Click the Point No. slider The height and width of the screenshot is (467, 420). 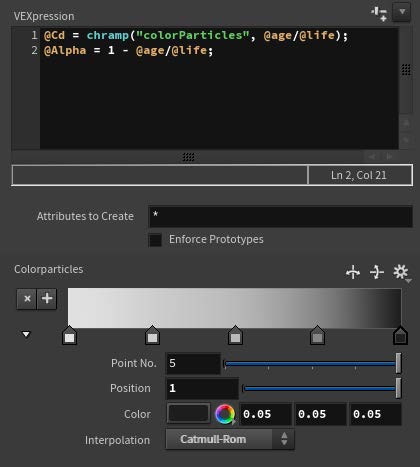[x=312, y=363]
